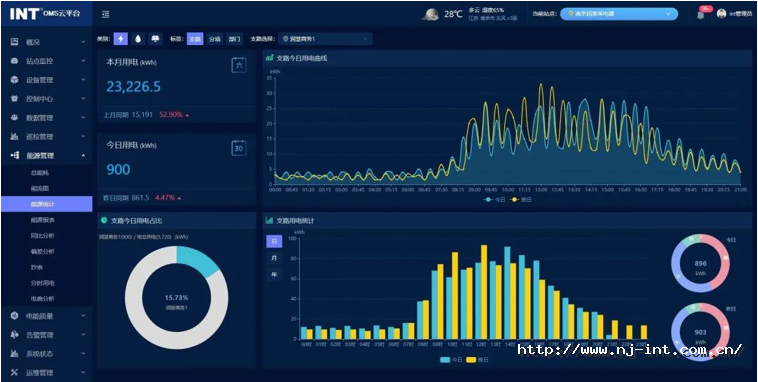Image resolution: width=758 pixels, height=382 pixels.
Task: Select the water drop category icon
Action: 138,39
